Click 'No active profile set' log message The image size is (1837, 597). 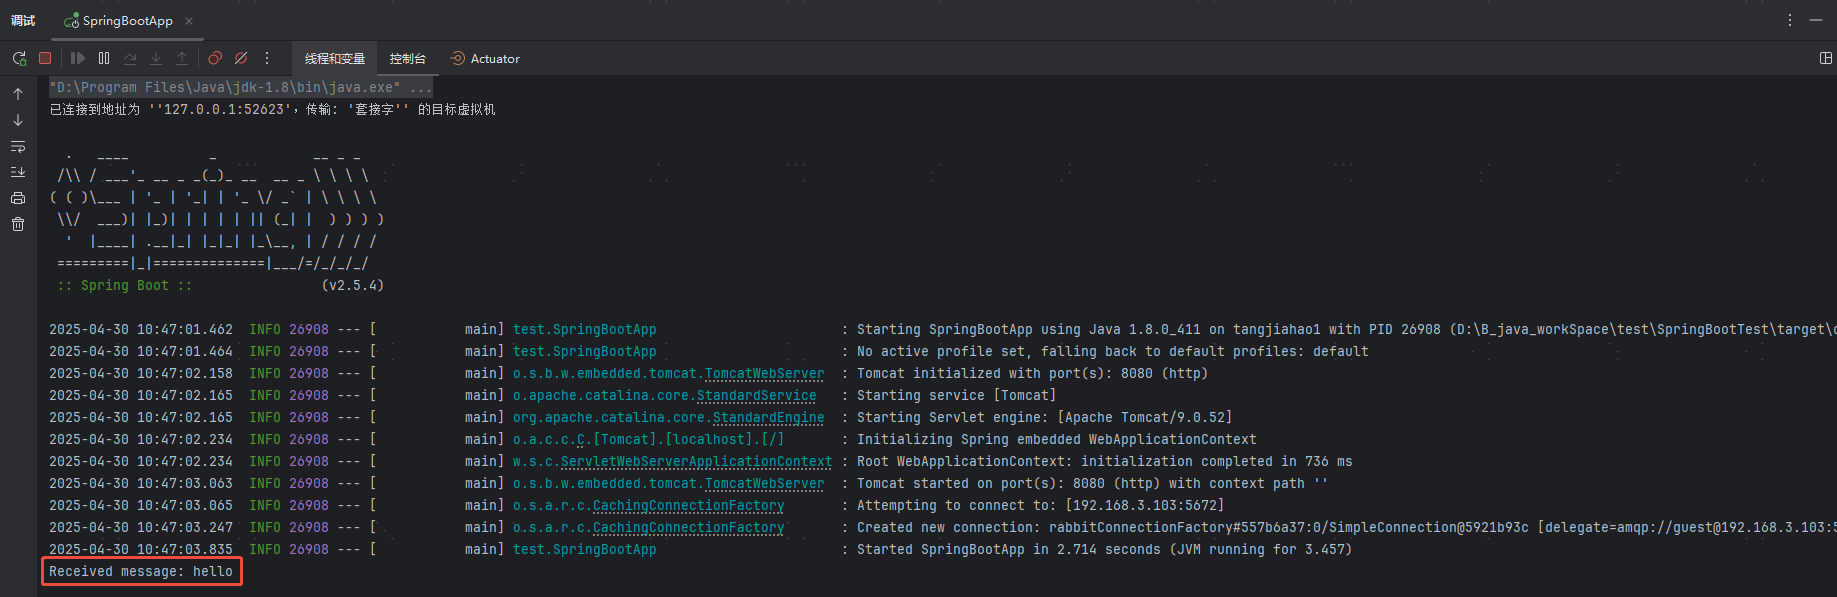pos(1112,352)
